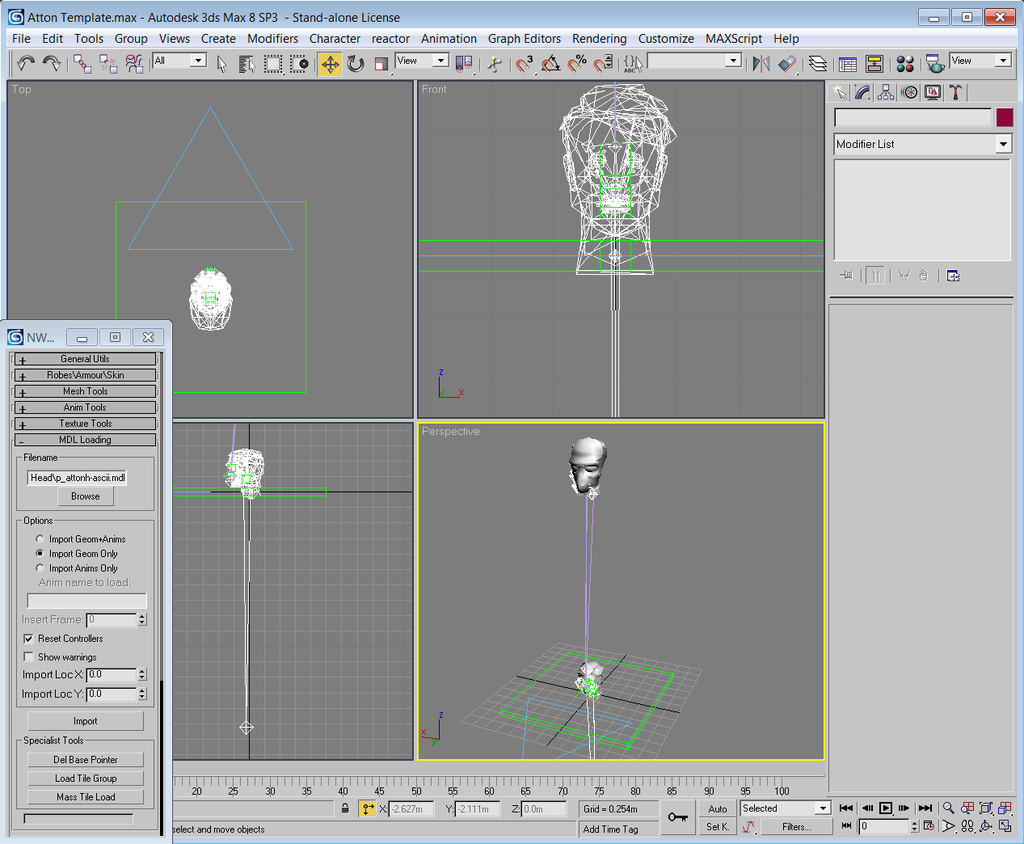Open the Material Editor icon
This screenshot has width=1024, height=844.
[904, 63]
